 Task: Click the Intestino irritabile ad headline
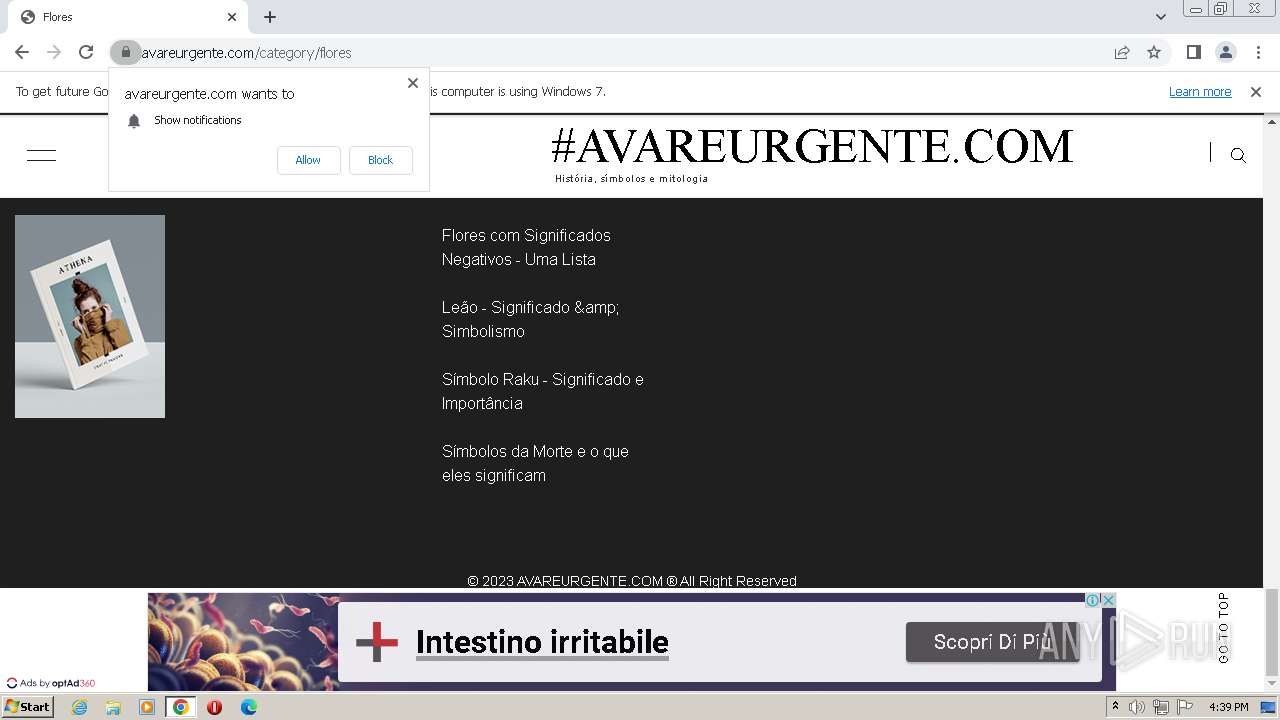coord(542,642)
